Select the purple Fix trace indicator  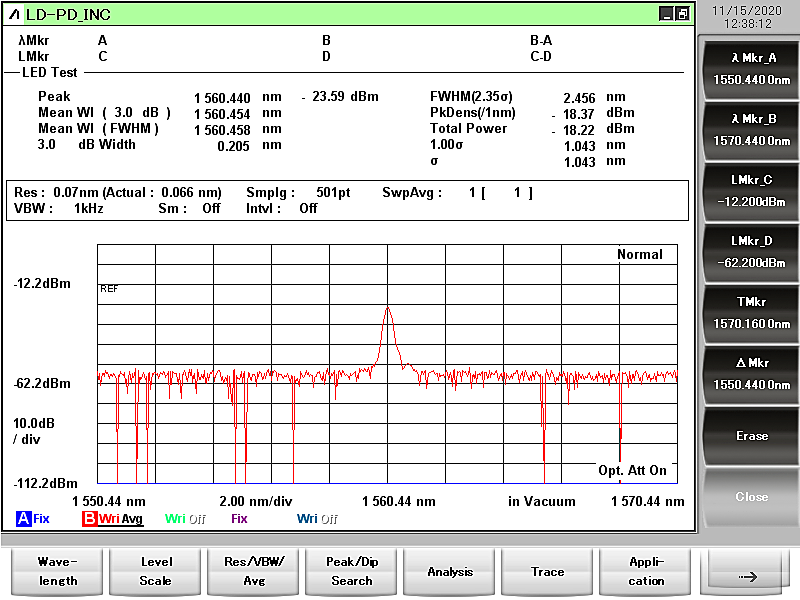point(239,519)
